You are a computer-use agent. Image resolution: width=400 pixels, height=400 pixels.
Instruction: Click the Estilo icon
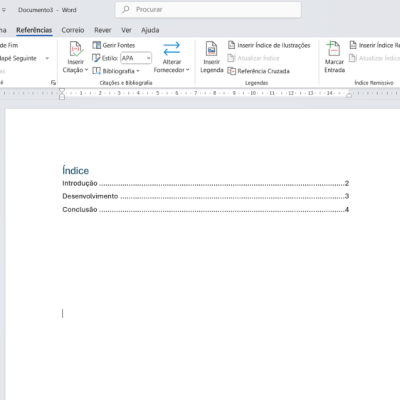[96, 58]
